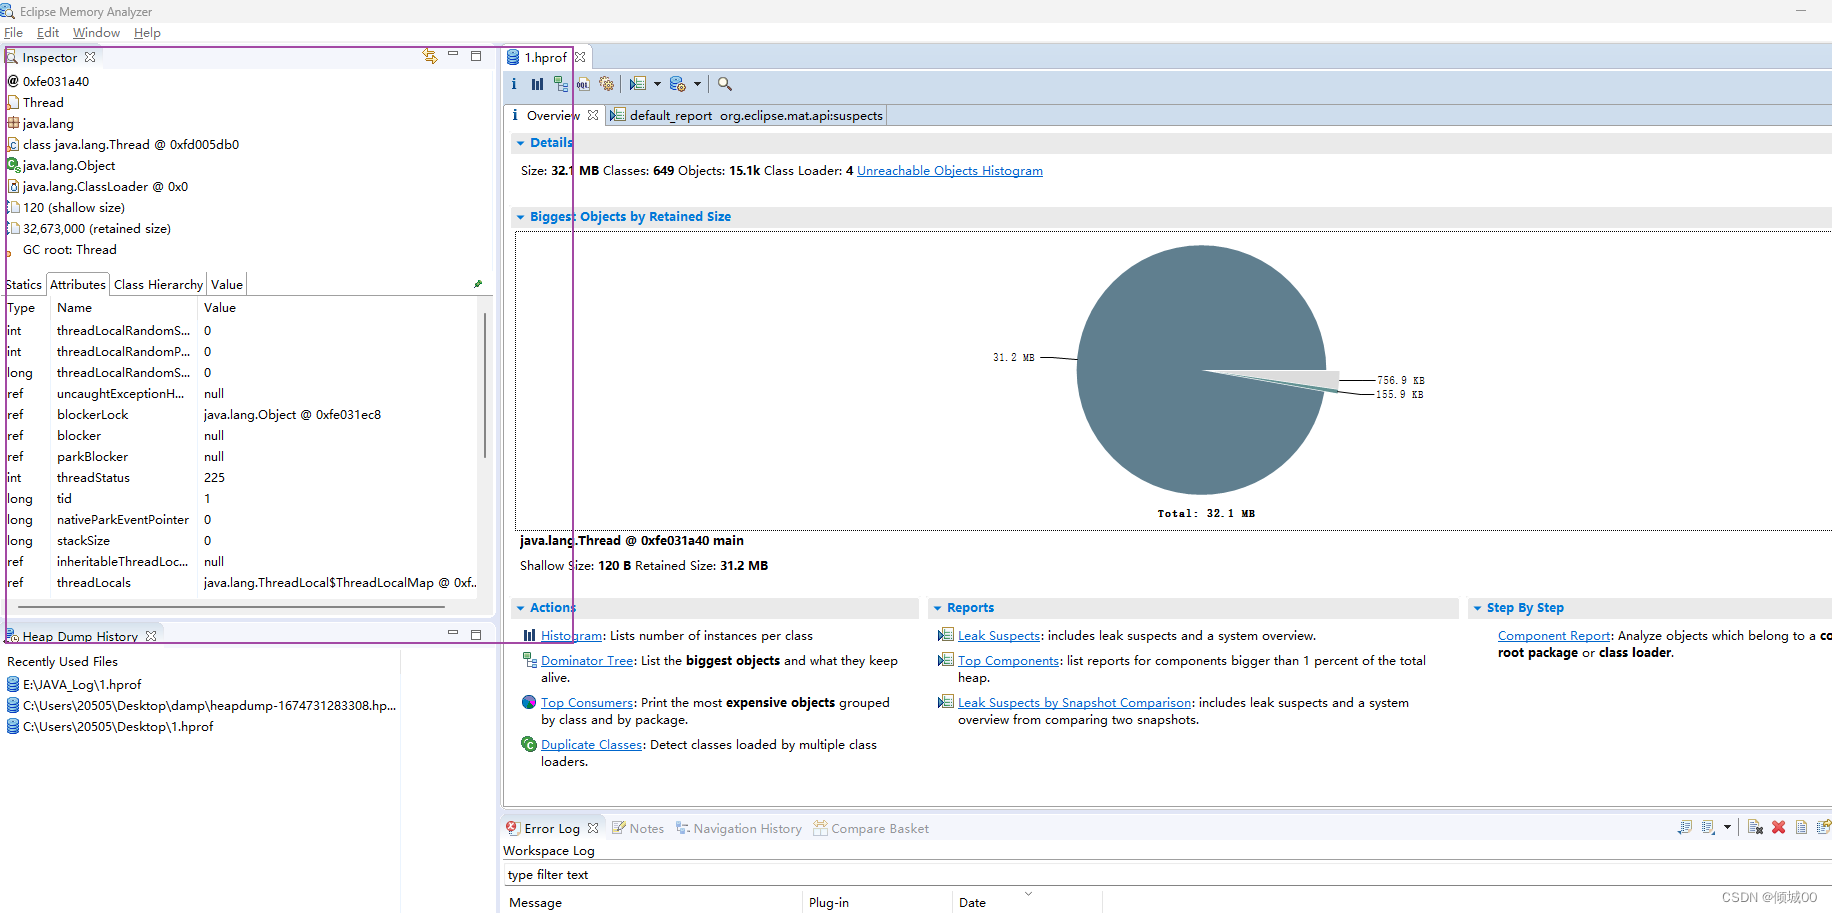Open Leak Suspects by Snapshot Comparison link
Screen dimensions: 1832x913
click(1075, 703)
